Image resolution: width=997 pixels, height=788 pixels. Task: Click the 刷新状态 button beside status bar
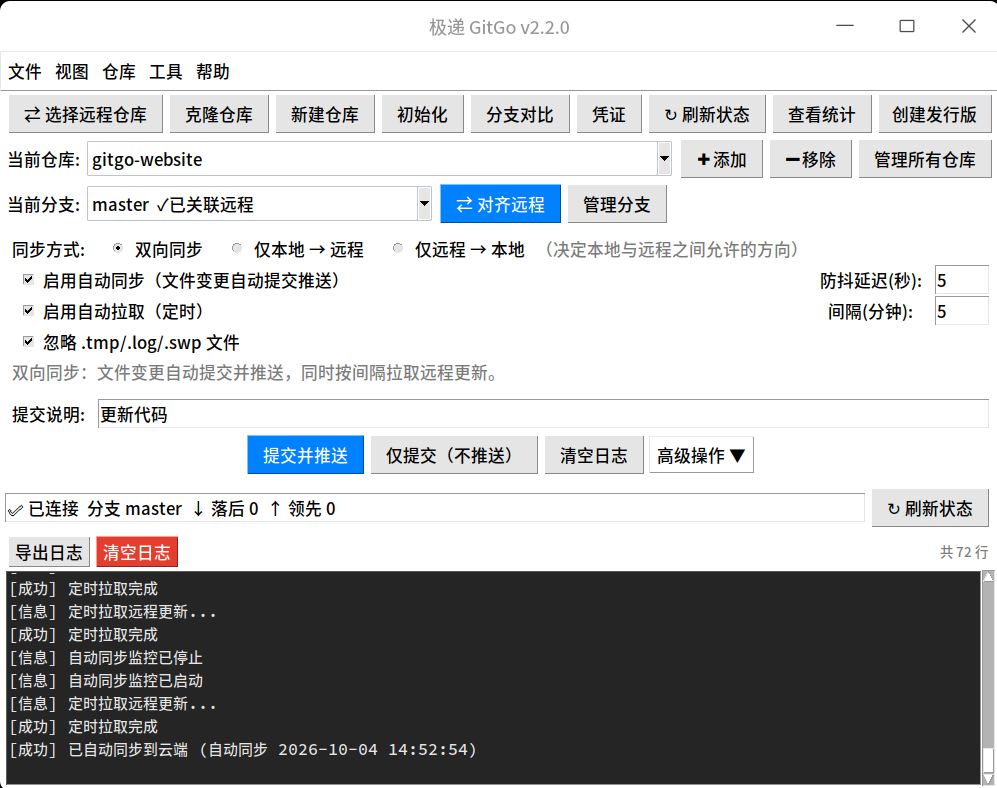[930, 508]
